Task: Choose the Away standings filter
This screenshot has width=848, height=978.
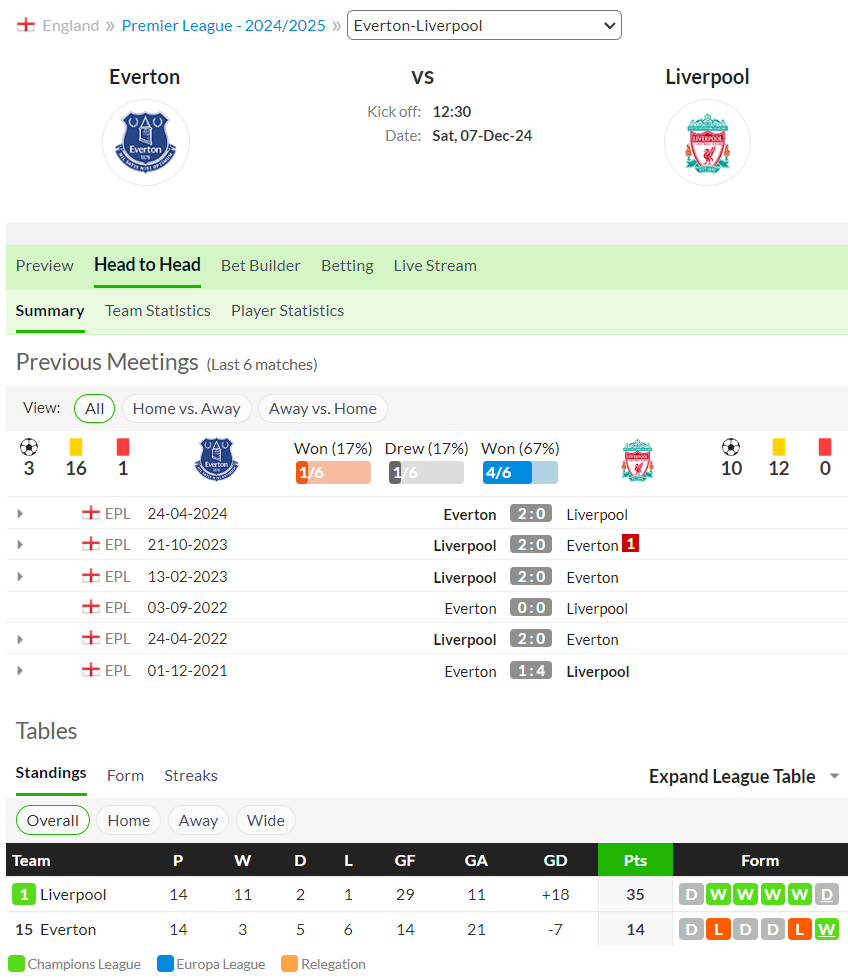Action: [198, 820]
